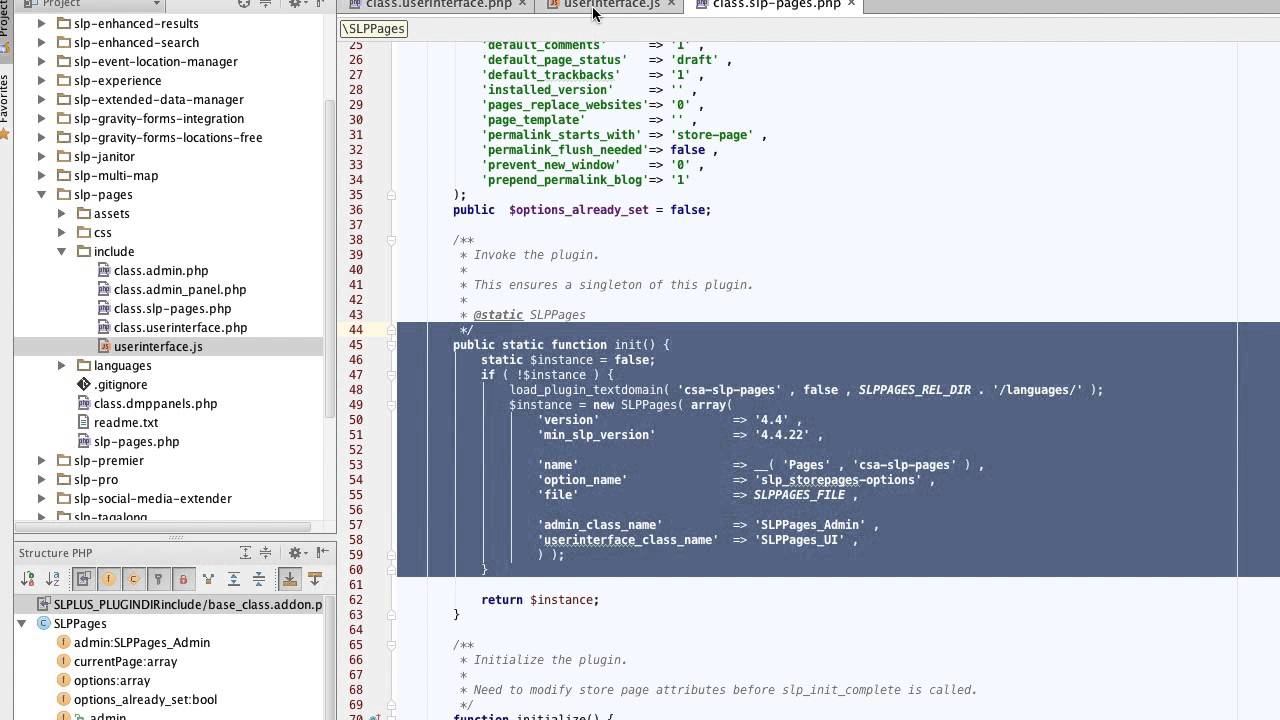Hide the Structure PHP panel
The image size is (1280, 720).
(322, 552)
